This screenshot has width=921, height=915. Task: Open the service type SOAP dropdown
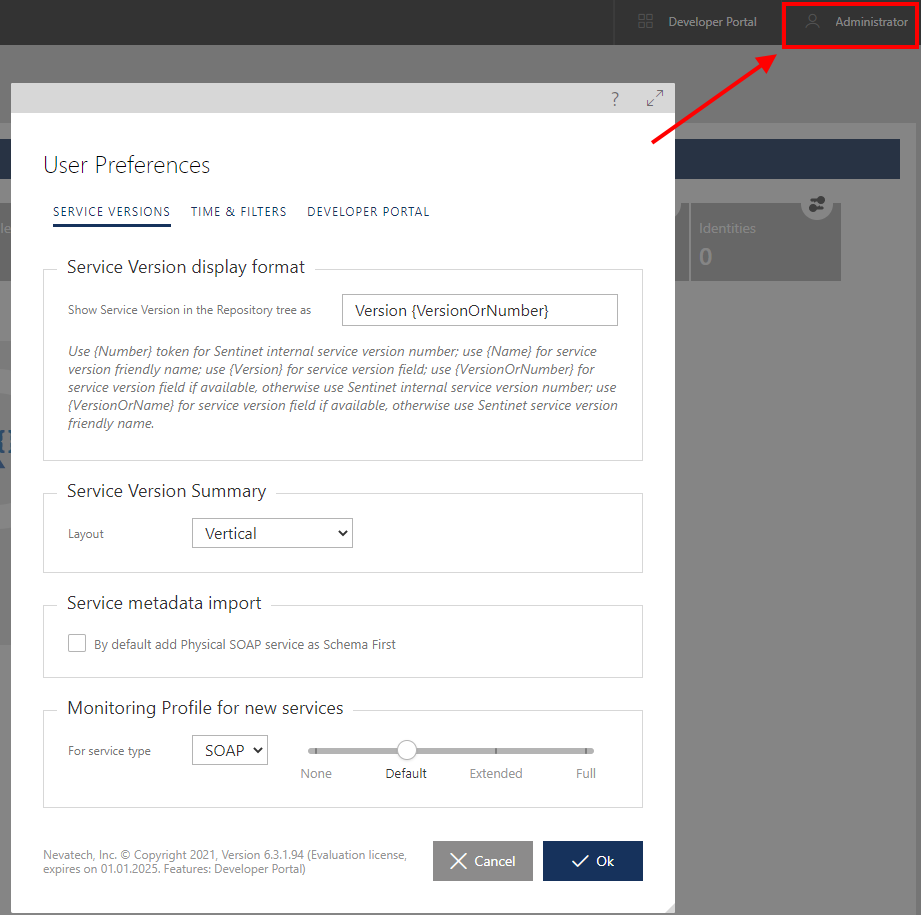click(x=230, y=750)
